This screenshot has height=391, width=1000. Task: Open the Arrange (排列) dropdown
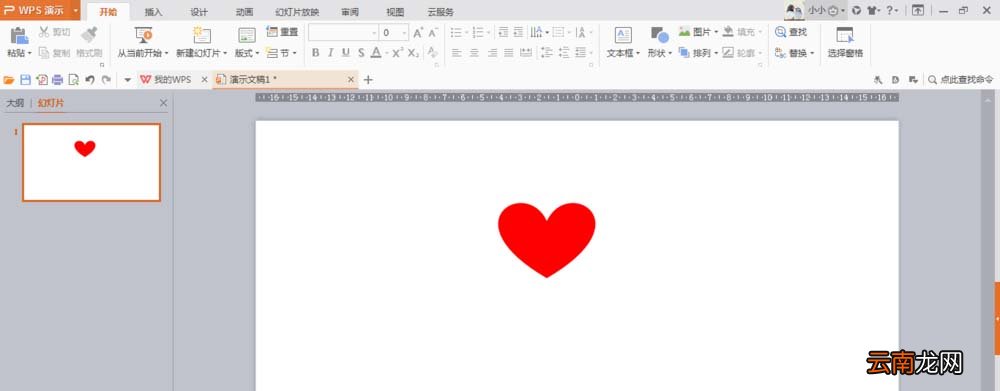pos(698,53)
